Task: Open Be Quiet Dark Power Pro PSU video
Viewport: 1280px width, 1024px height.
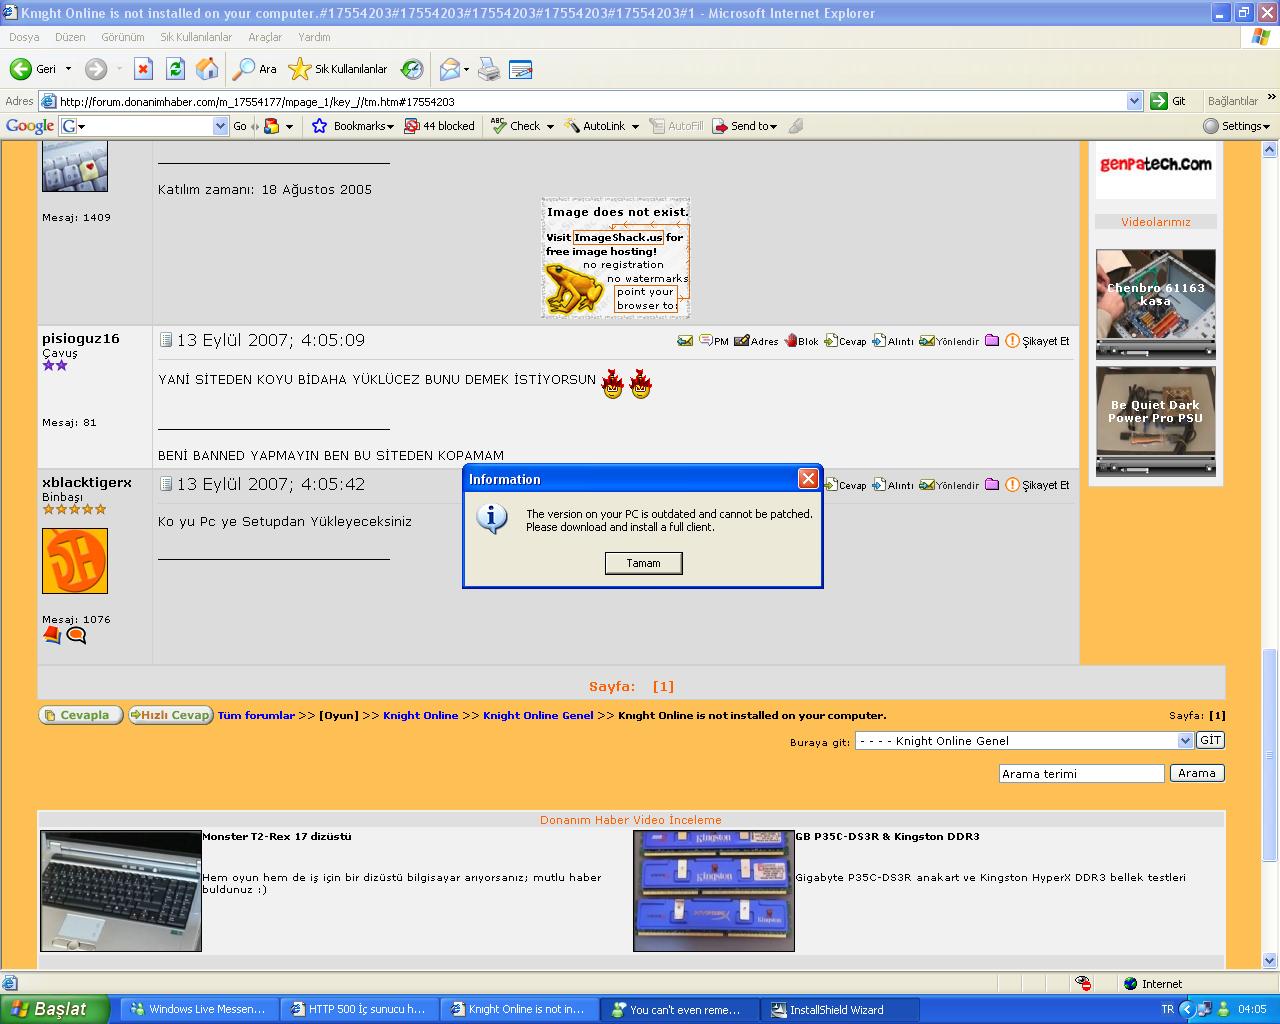Action: tap(1155, 421)
